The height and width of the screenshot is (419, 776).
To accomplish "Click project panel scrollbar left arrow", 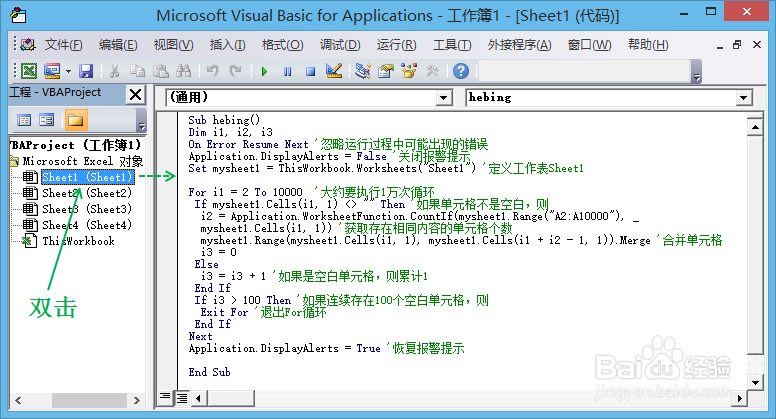I will click(x=18, y=400).
